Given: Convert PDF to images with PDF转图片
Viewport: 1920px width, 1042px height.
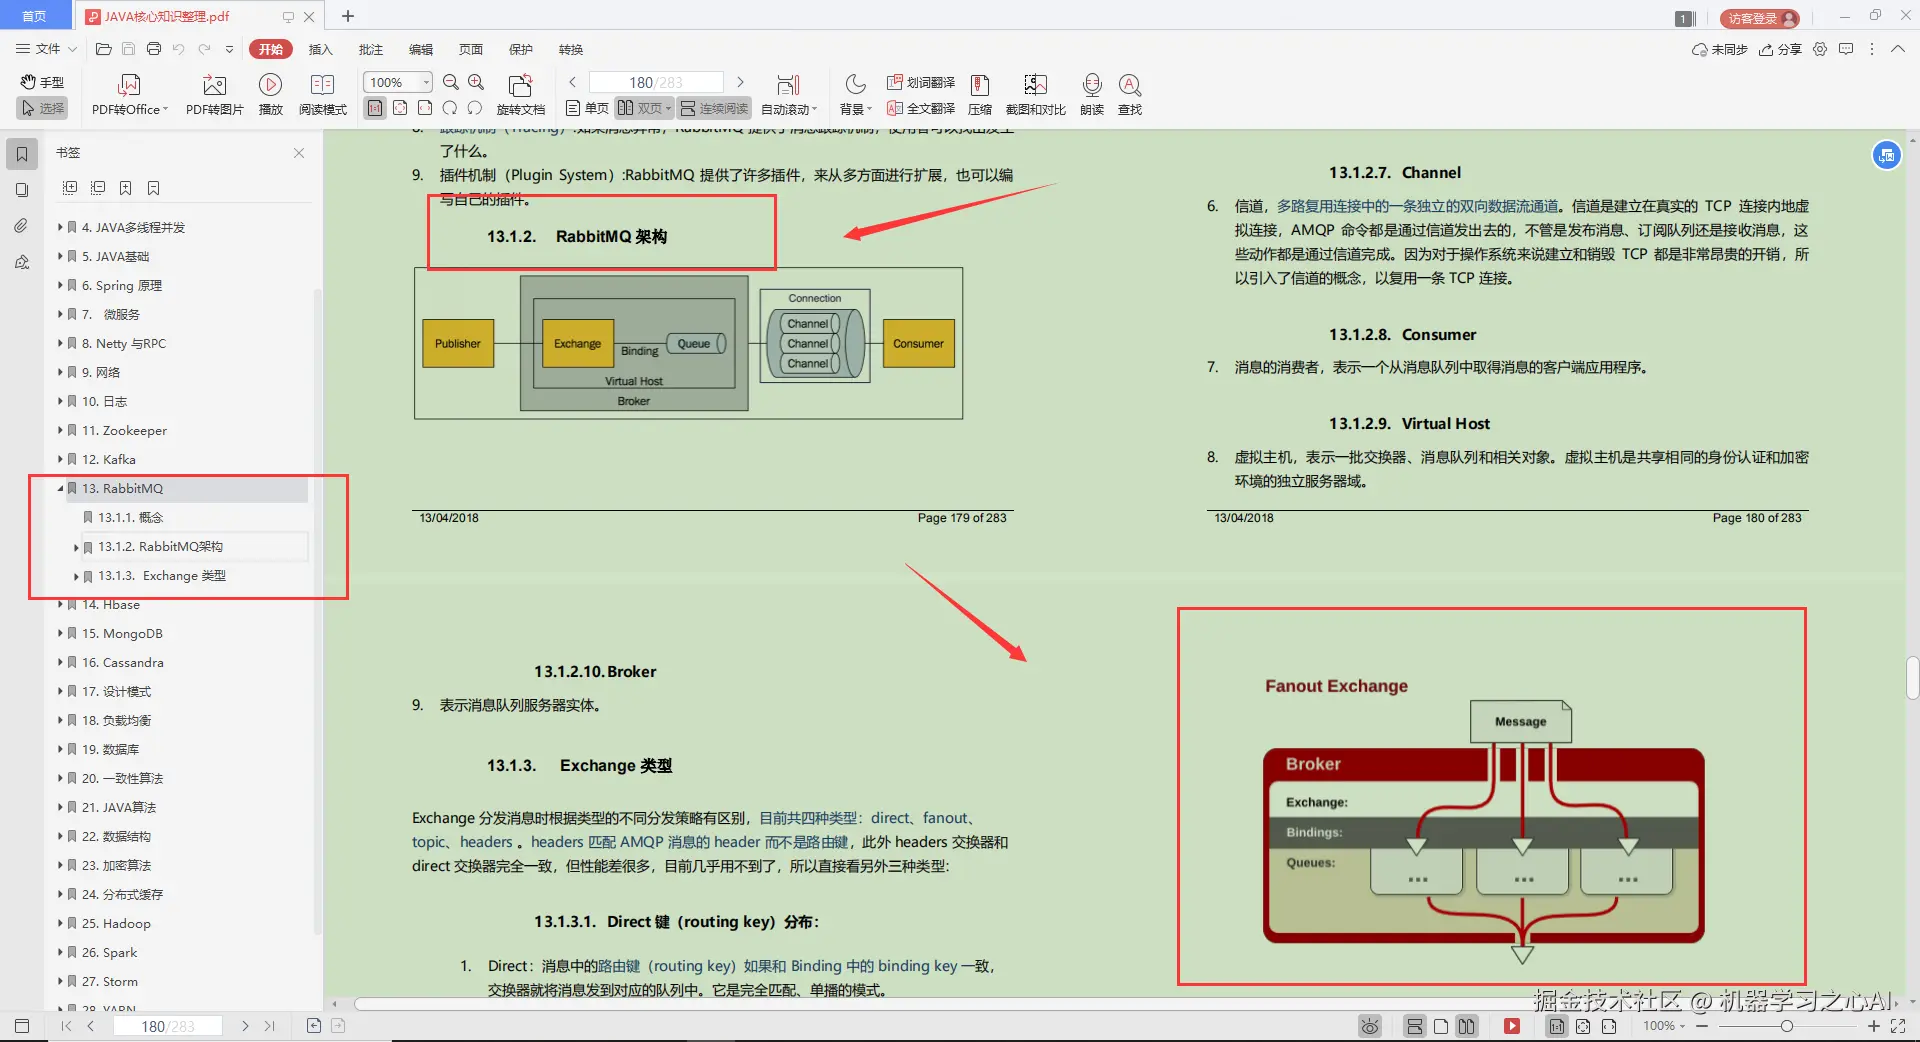Looking at the screenshot, I should pyautogui.click(x=214, y=95).
